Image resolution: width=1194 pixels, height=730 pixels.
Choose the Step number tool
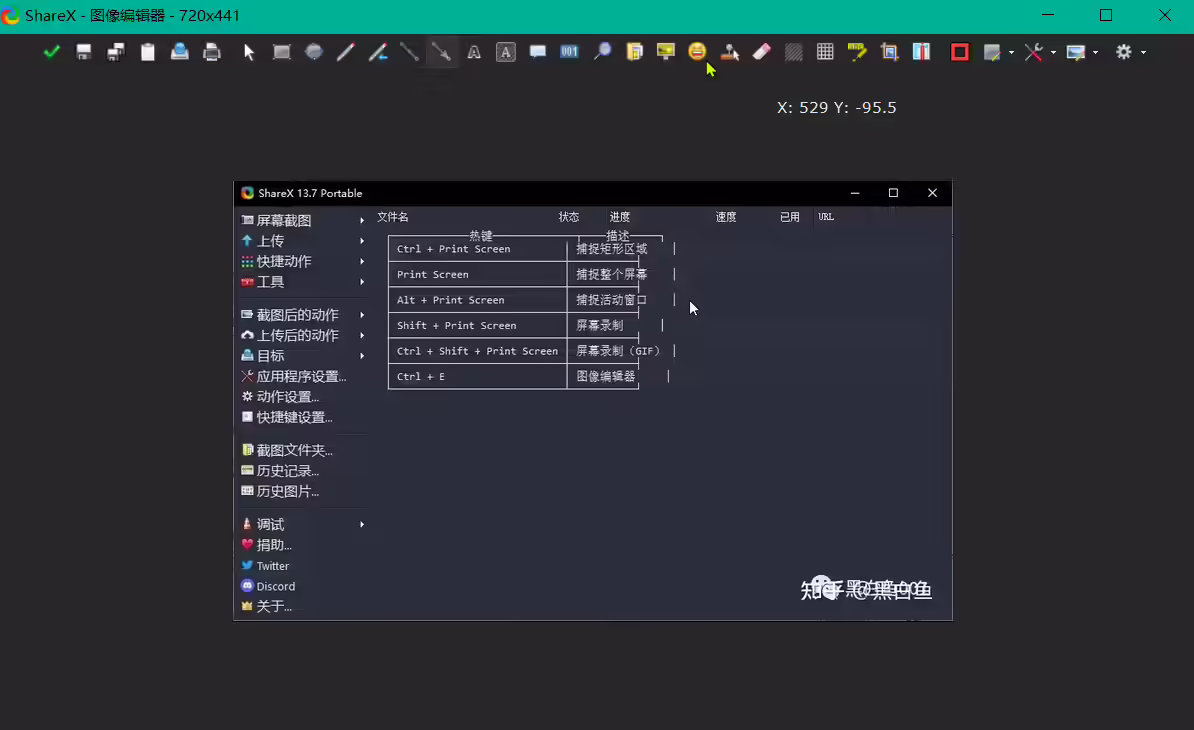click(x=570, y=52)
